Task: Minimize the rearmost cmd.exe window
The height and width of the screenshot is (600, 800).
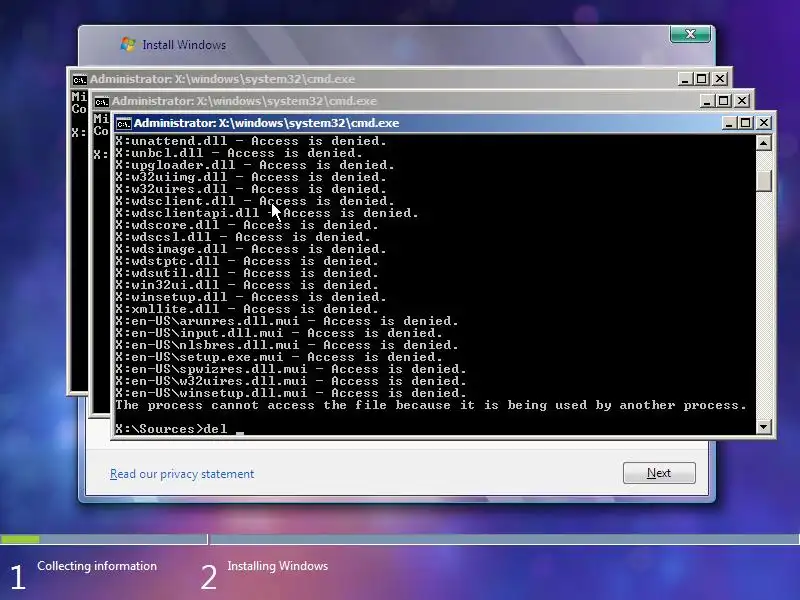Action: coord(685,79)
